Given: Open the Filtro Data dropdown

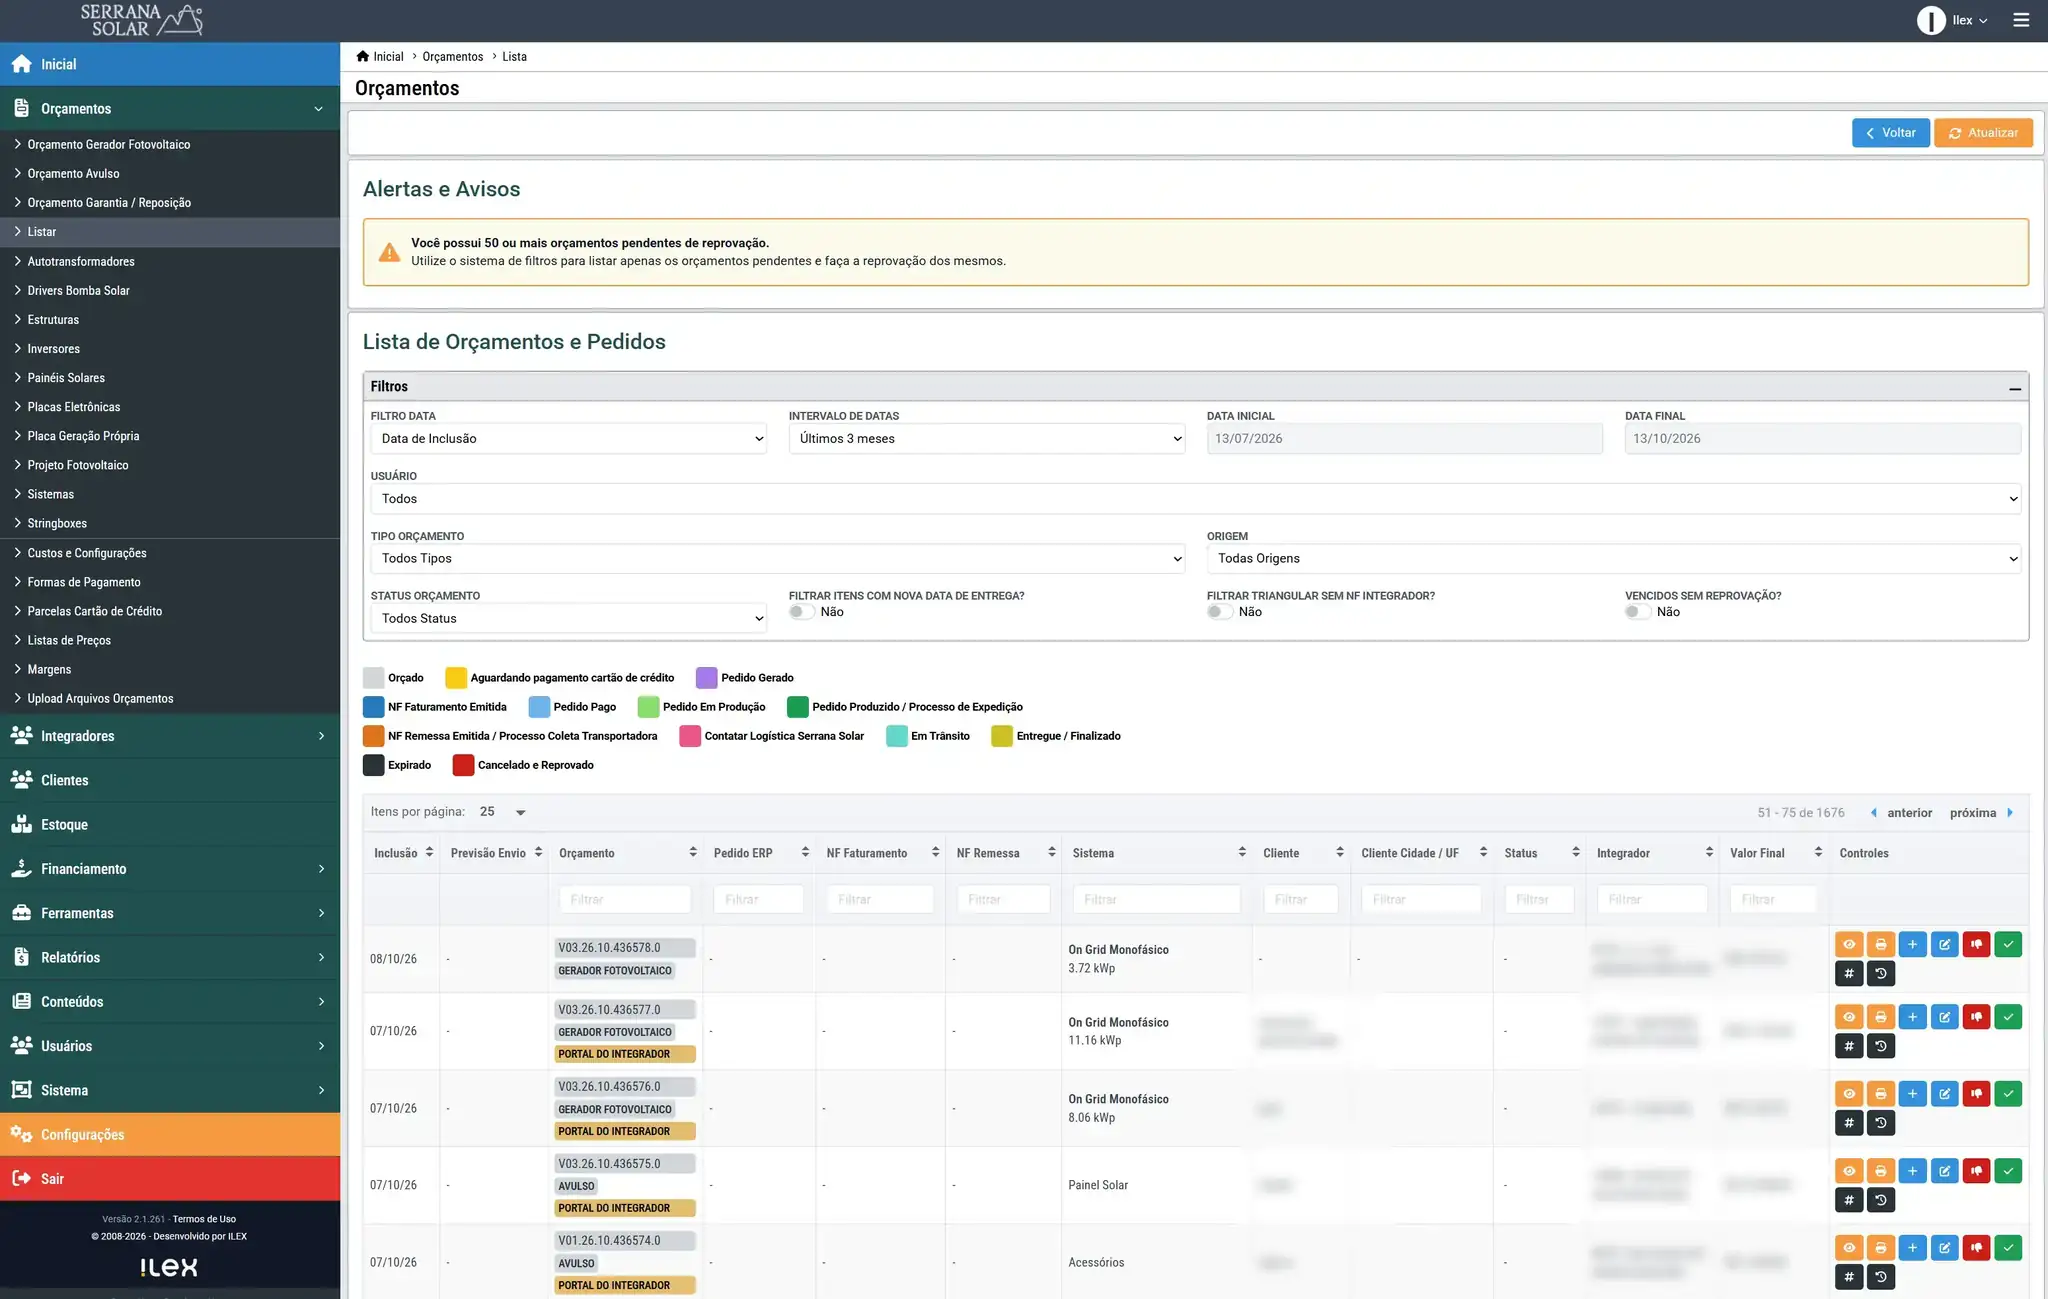Looking at the screenshot, I should click(x=568, y=439).
